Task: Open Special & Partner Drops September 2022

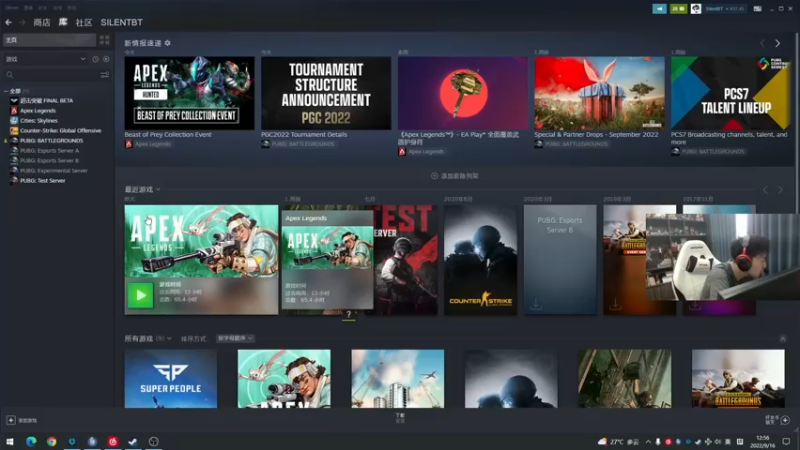Action: [599, 93]
